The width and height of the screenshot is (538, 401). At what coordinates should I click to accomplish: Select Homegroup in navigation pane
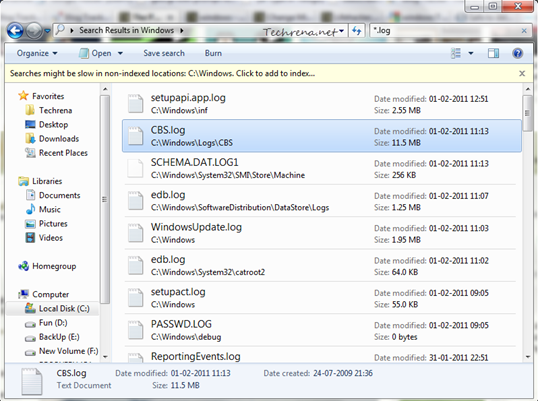(x=47, y=266)
